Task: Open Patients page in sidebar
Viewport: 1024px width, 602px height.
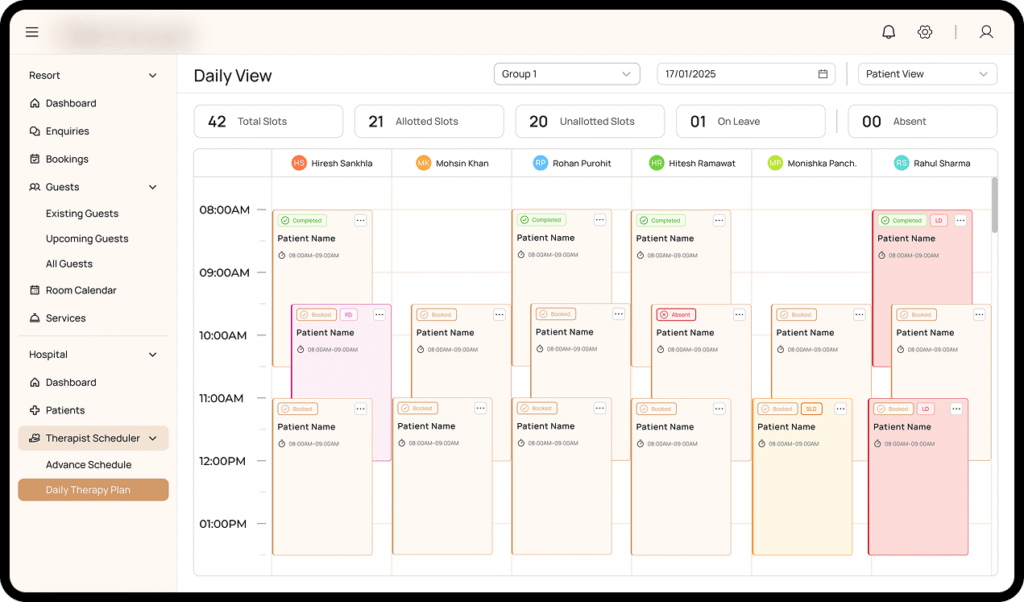Action: point(65,410)
